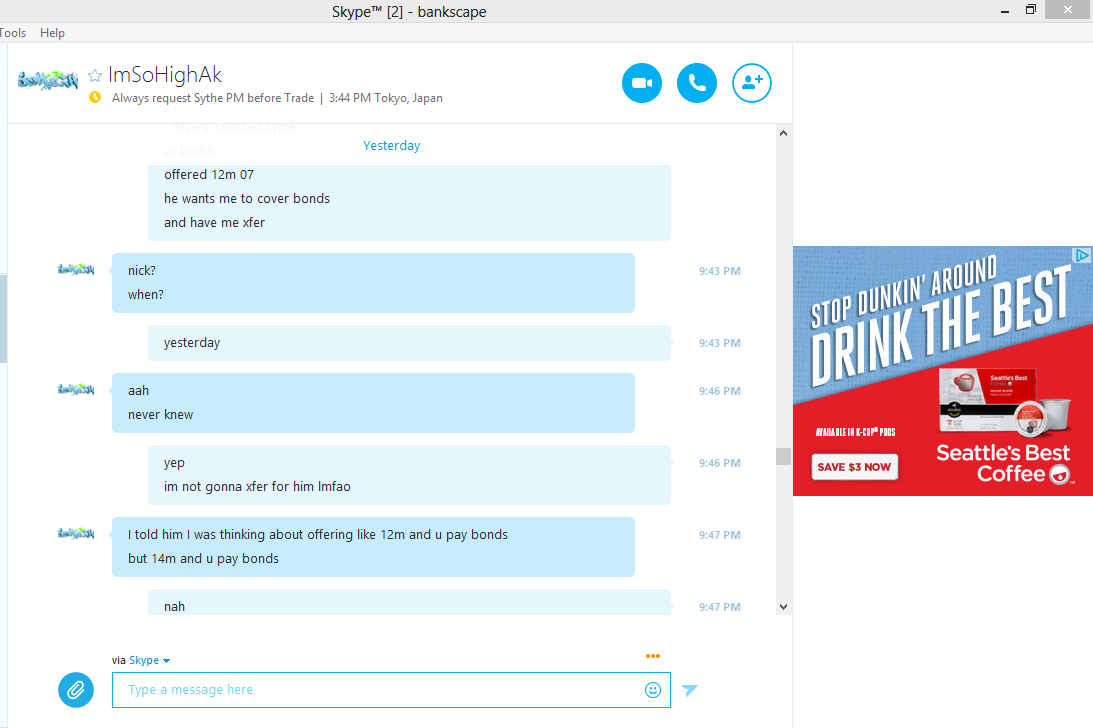Send the message with paper plane icon
The width and height of the screenshot is (1093, 728).
pyautogui.click(x=689, y=690)
